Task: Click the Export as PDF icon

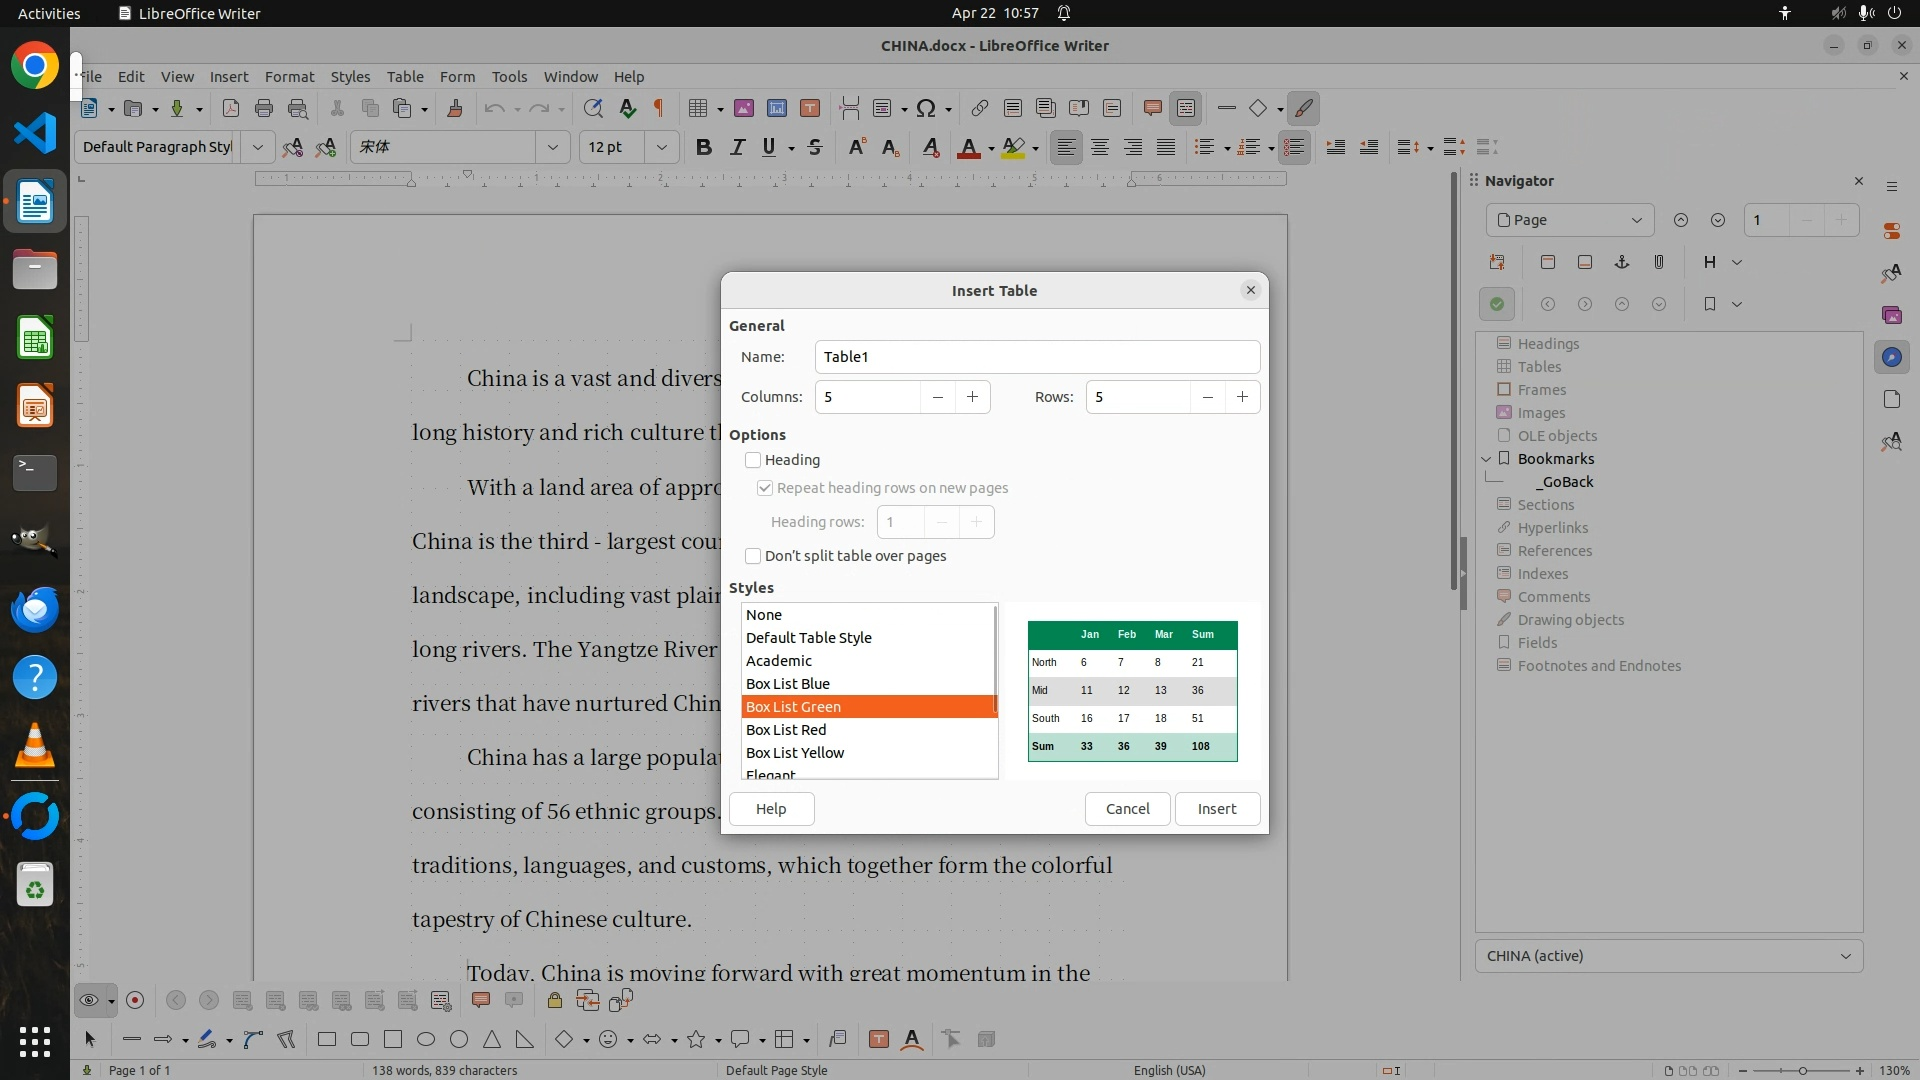Action: click(230, 108)
